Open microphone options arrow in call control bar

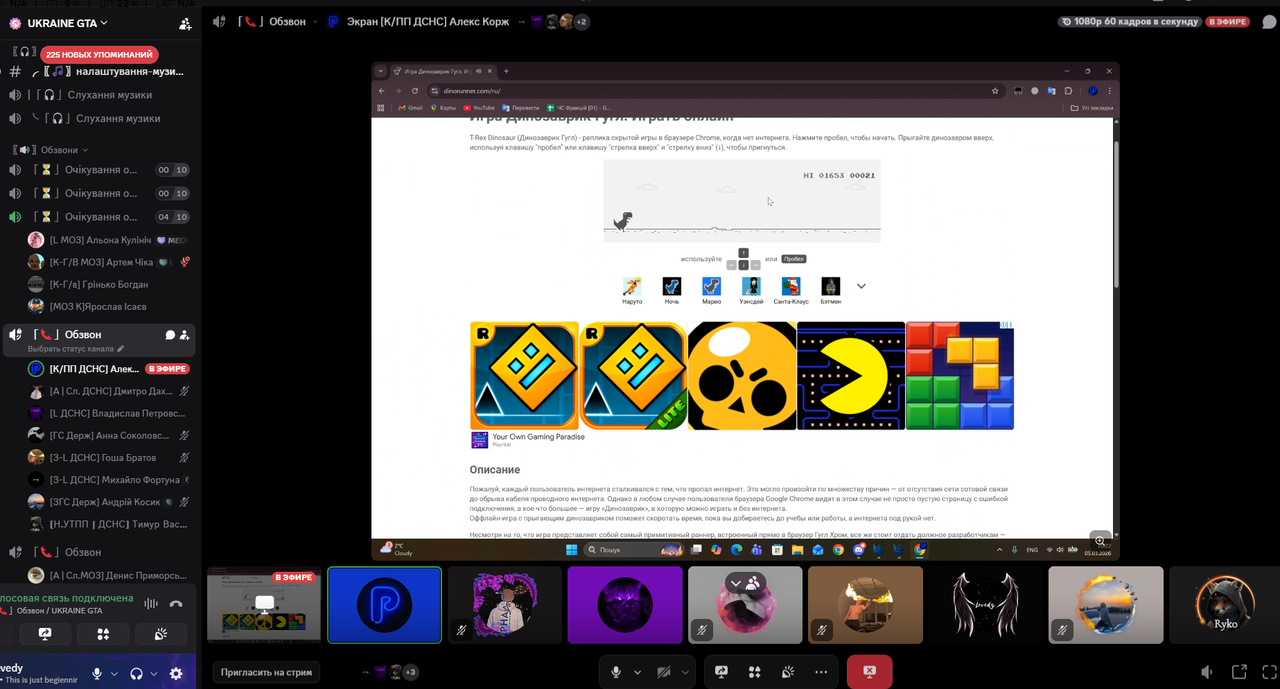[637, 672]
